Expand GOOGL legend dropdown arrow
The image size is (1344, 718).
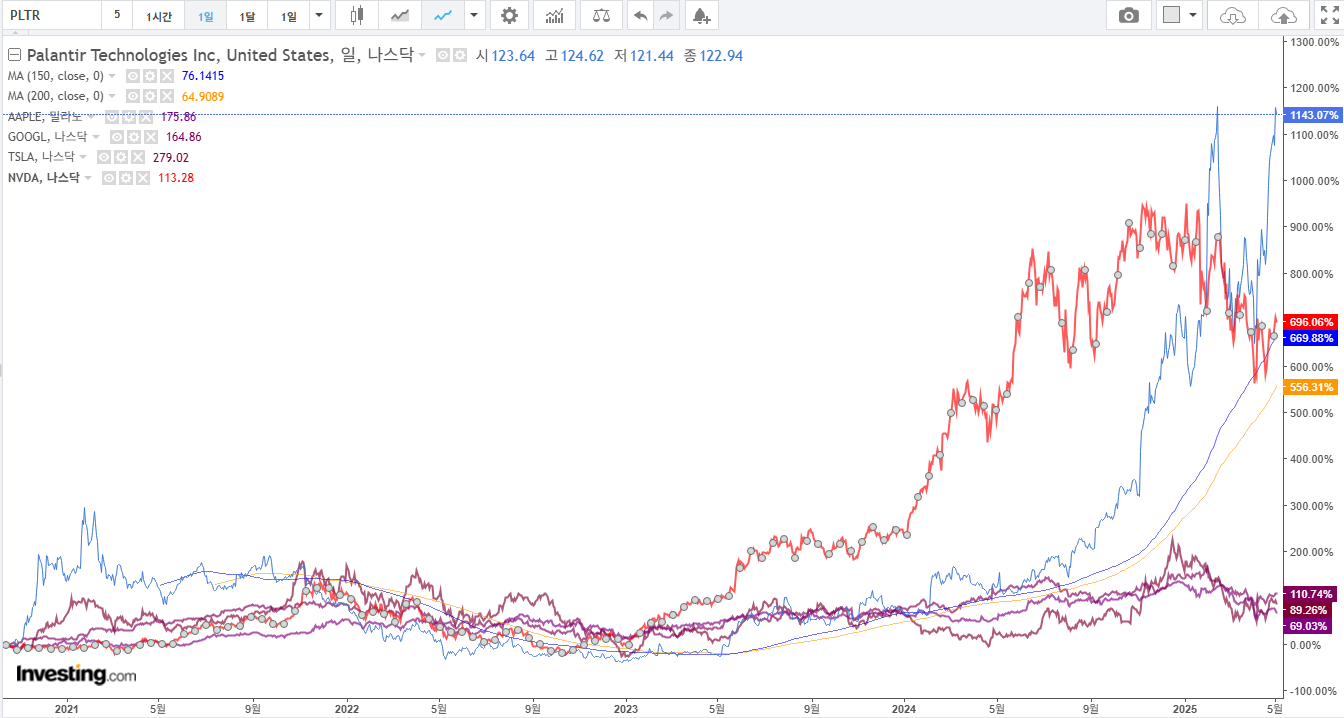[x=96, y=137]
